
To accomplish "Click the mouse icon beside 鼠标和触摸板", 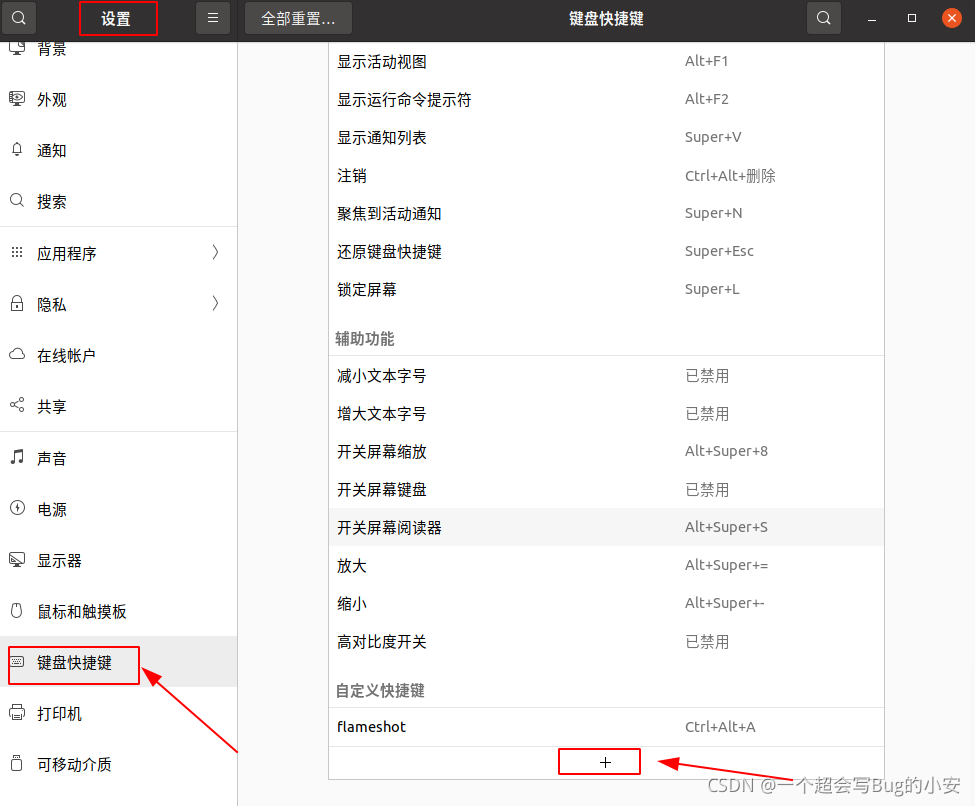I will tap(17, 611).
